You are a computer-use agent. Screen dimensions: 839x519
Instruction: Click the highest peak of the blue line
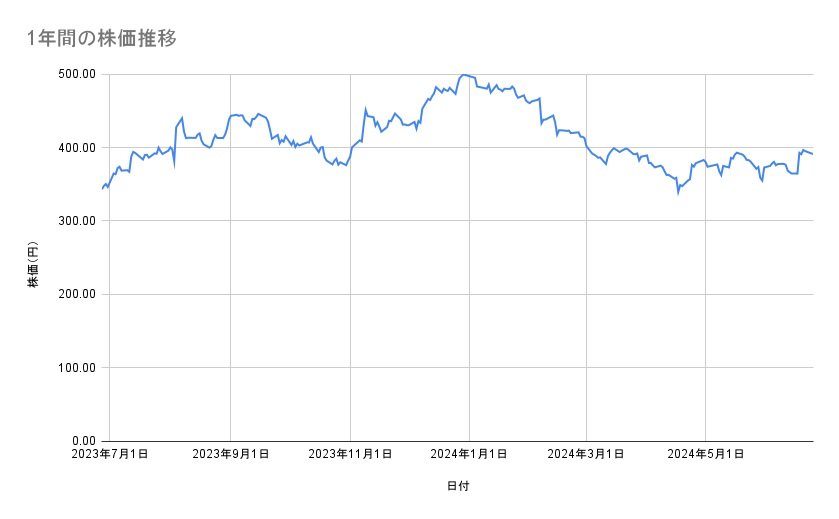pyautogui.click(x=462, y=75)
